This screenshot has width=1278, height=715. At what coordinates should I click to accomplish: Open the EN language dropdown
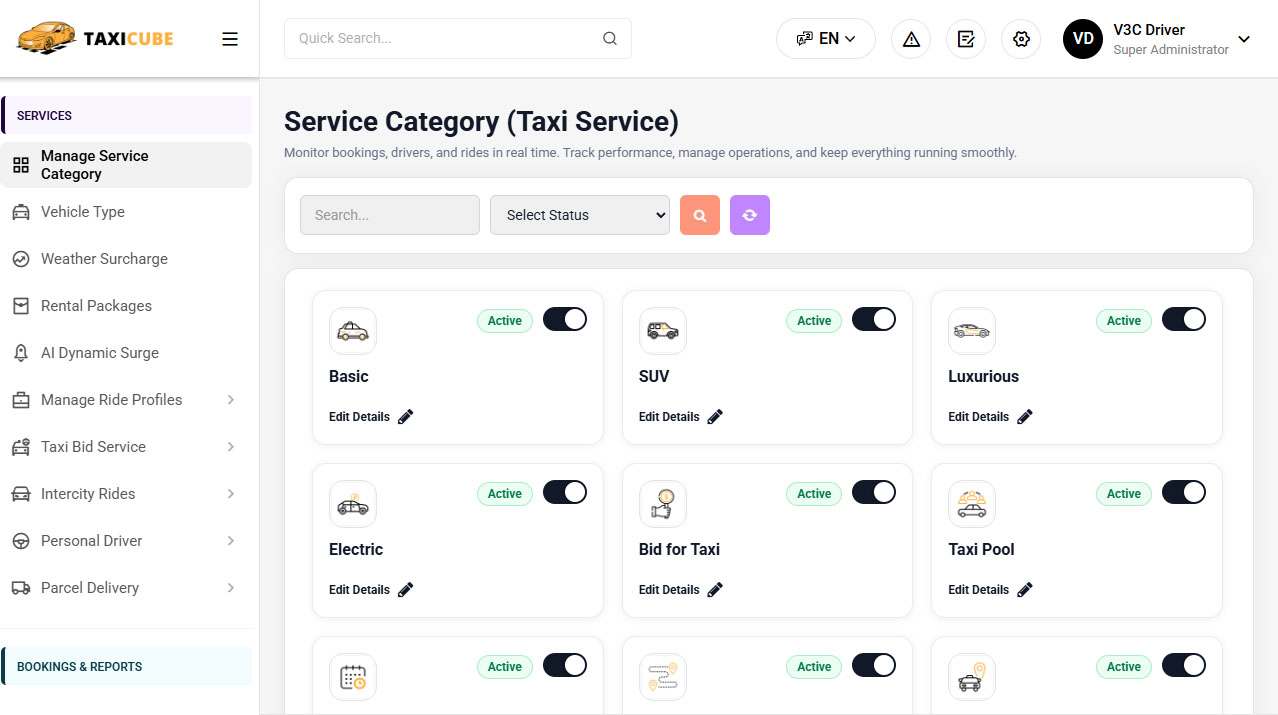point(826,39)
